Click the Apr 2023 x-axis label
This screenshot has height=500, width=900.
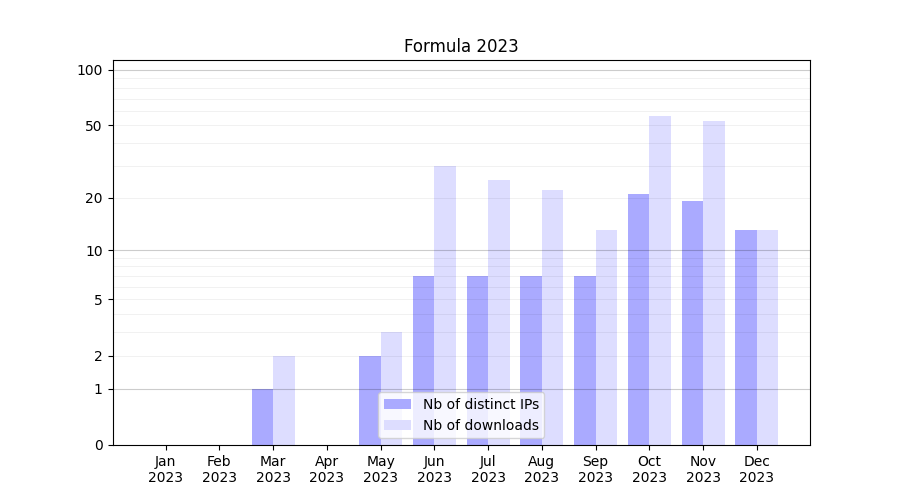tap(327, 469)
